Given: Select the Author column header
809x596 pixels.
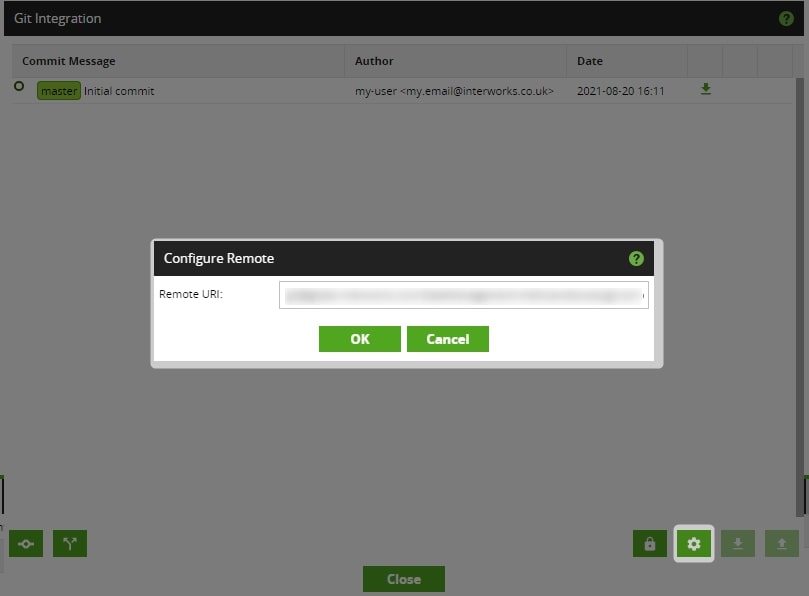Looking at the screenshot, I should 374,61.
